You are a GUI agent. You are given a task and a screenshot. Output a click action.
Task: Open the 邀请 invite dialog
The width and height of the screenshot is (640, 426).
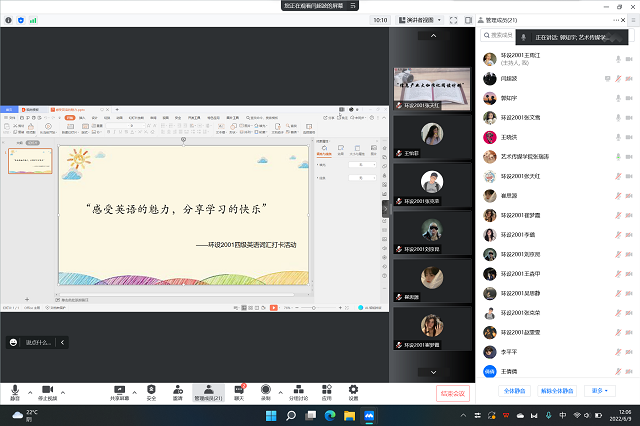tap(178, 393)
